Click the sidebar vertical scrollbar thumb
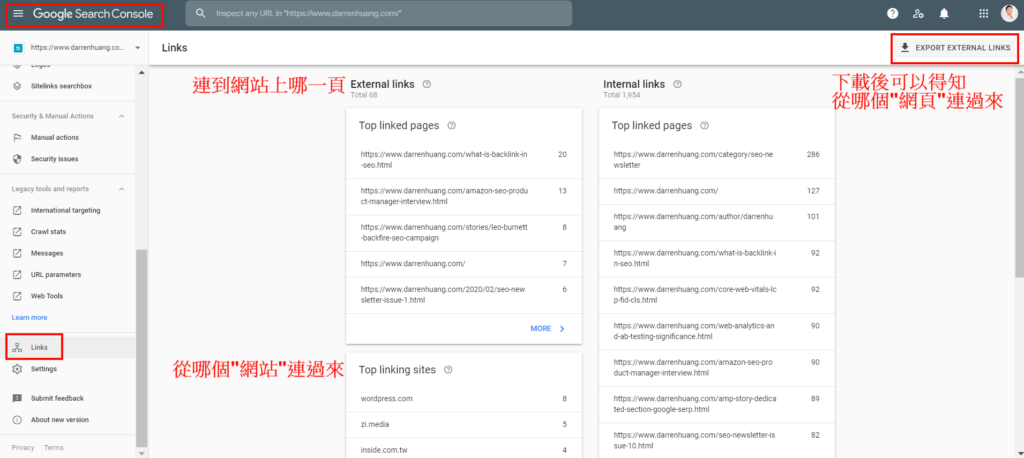The image size is (1024, 458). [x=142, y=347]
